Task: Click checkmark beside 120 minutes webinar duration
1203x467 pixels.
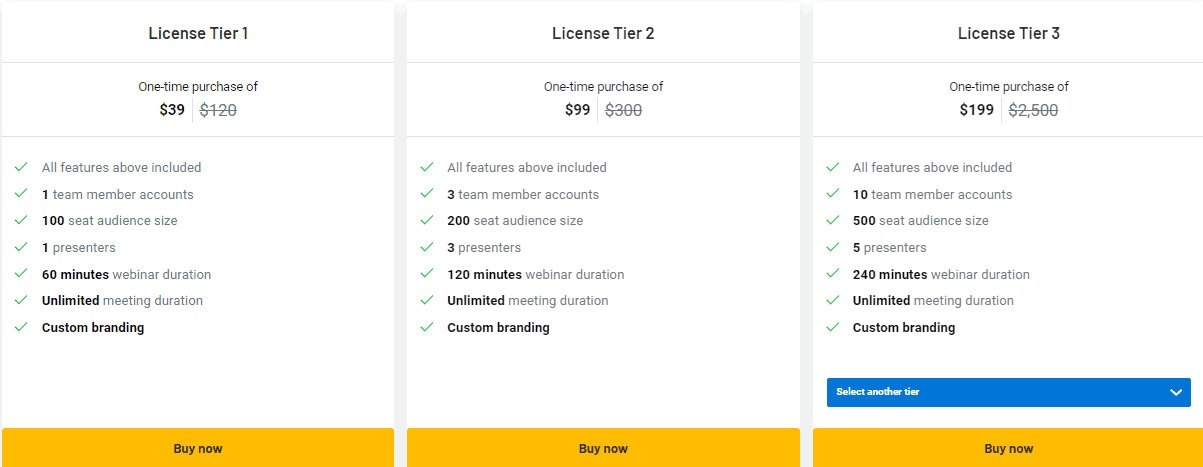Action: (427, 274)
